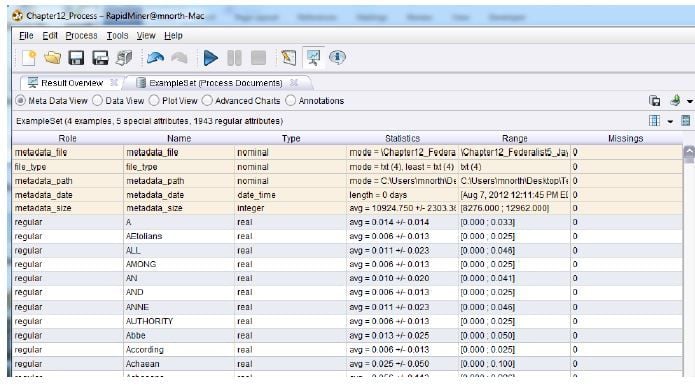
Task: Click the date_time type cell
Action: 291,195
